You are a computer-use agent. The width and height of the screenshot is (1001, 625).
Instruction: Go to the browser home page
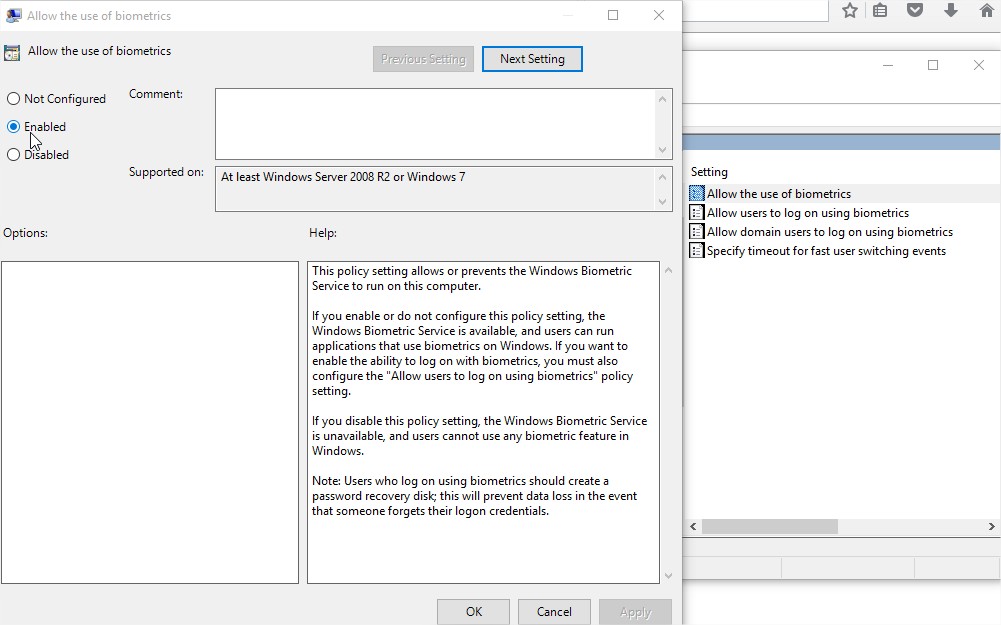(x=985, y=10)
